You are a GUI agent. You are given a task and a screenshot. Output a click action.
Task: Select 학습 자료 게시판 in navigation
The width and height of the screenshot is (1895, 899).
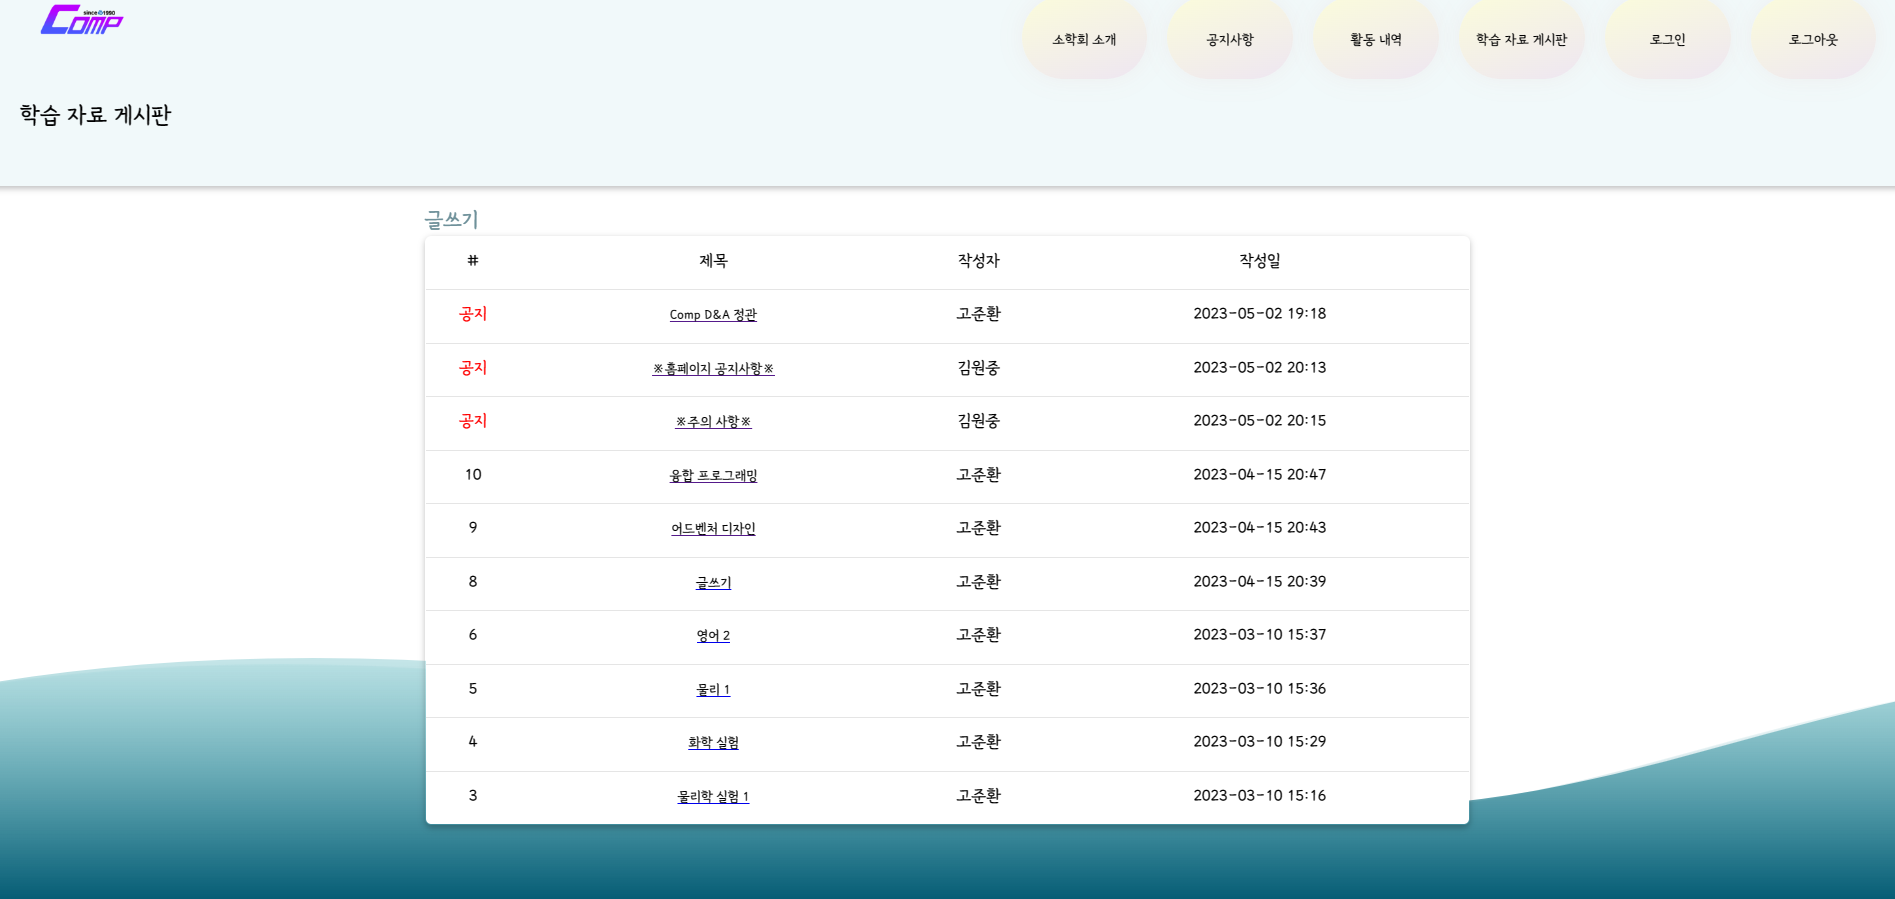1521,40
